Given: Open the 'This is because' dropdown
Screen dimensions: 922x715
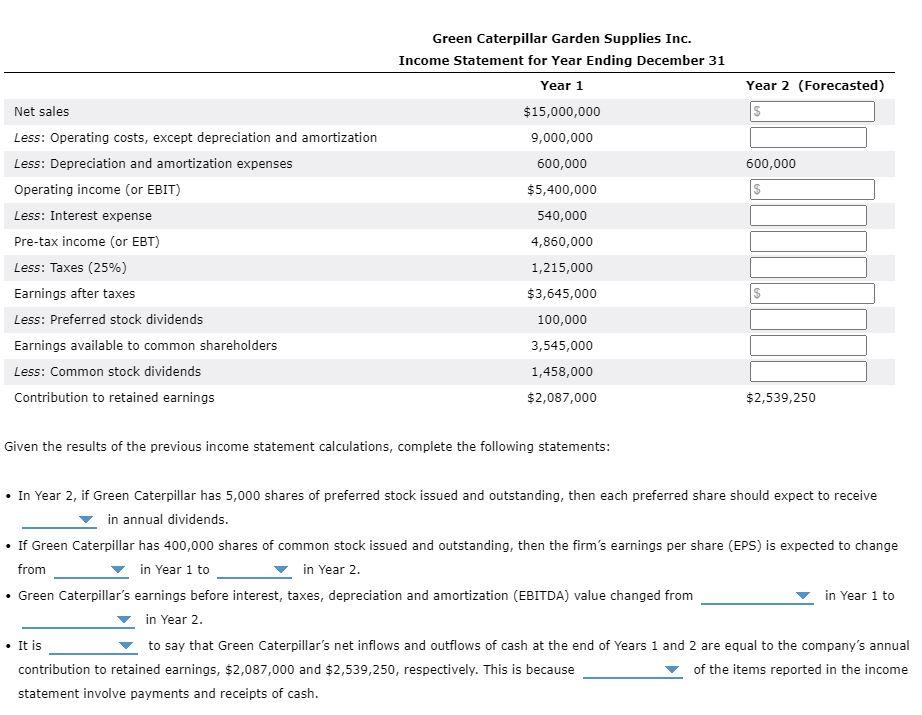Looking at the screenshot, I should 635,670.
